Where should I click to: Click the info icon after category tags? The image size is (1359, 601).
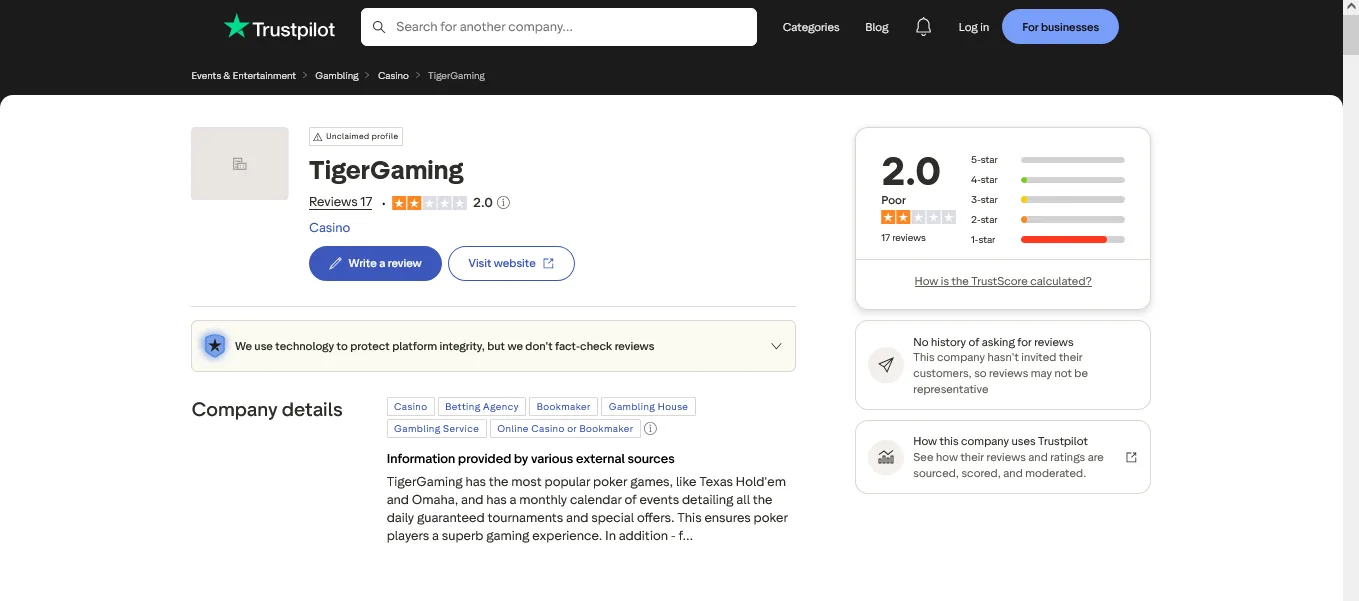[x=650, y=428]
